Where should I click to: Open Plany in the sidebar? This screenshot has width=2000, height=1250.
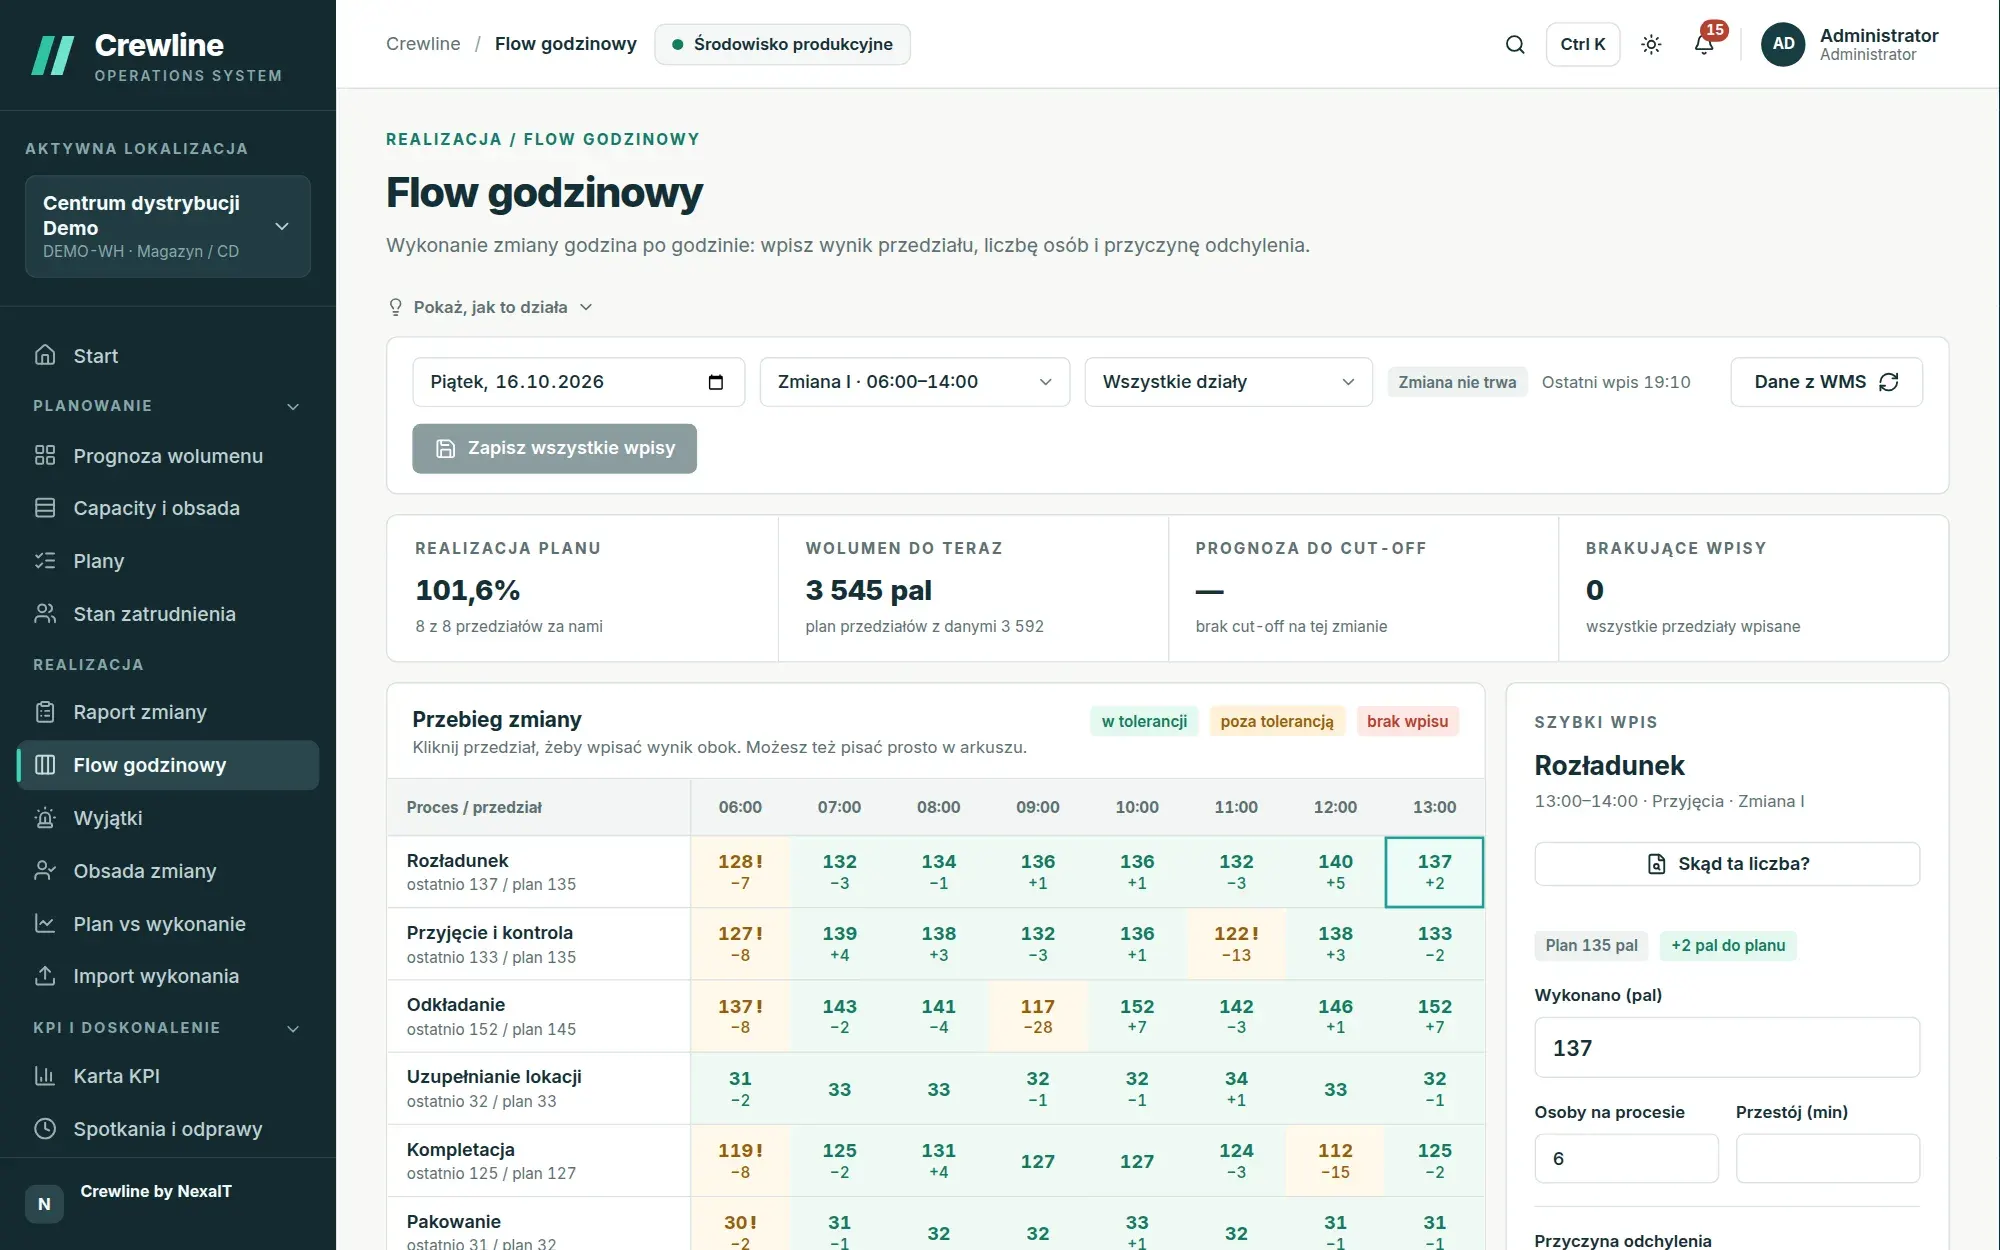pos(168,561)
